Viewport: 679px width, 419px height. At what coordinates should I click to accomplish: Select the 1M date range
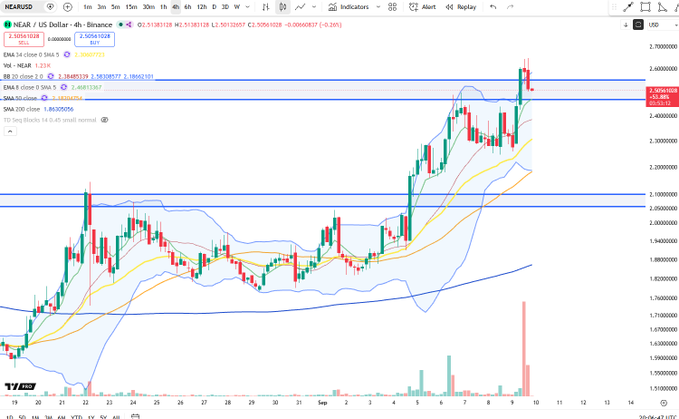[x=36, y=417]
